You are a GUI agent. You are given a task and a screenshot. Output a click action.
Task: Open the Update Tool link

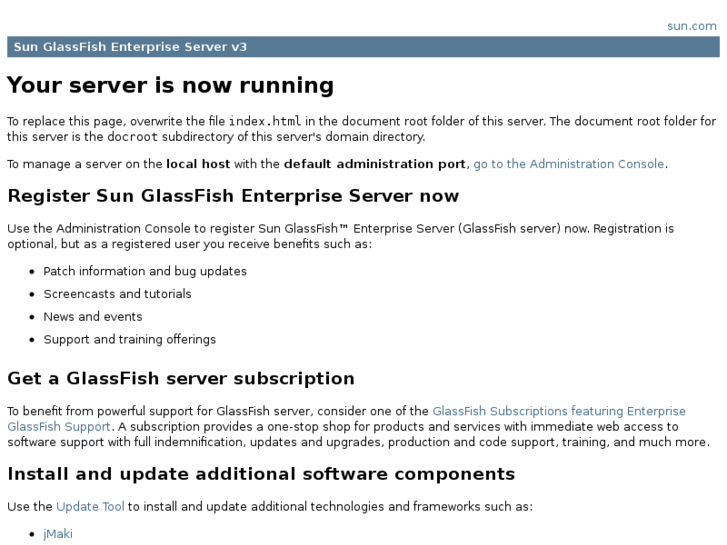pyautogui.click(x=90, y=507)
